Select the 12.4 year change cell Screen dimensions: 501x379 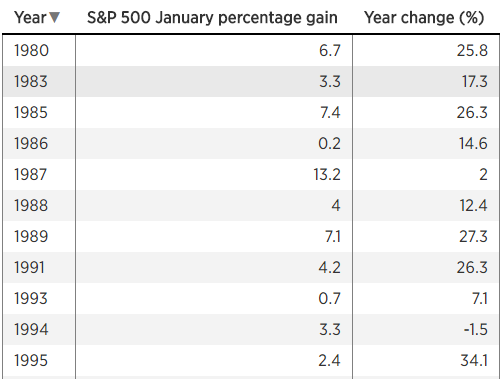pos(473,205)
